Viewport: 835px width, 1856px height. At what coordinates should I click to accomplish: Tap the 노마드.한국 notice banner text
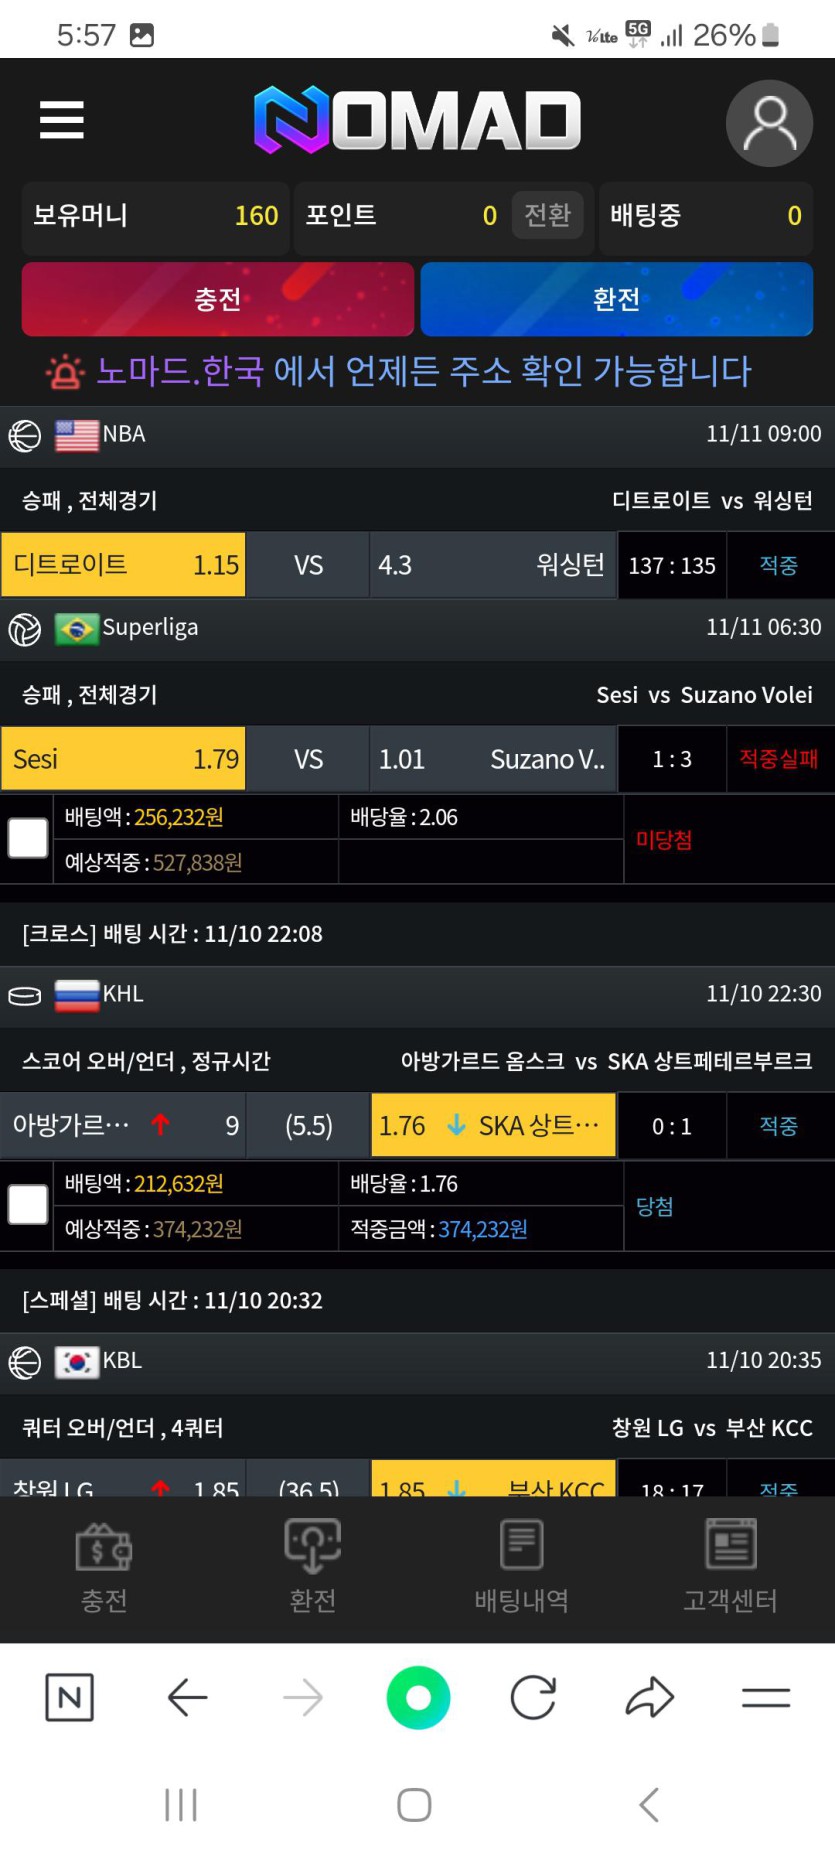point(423,371)
